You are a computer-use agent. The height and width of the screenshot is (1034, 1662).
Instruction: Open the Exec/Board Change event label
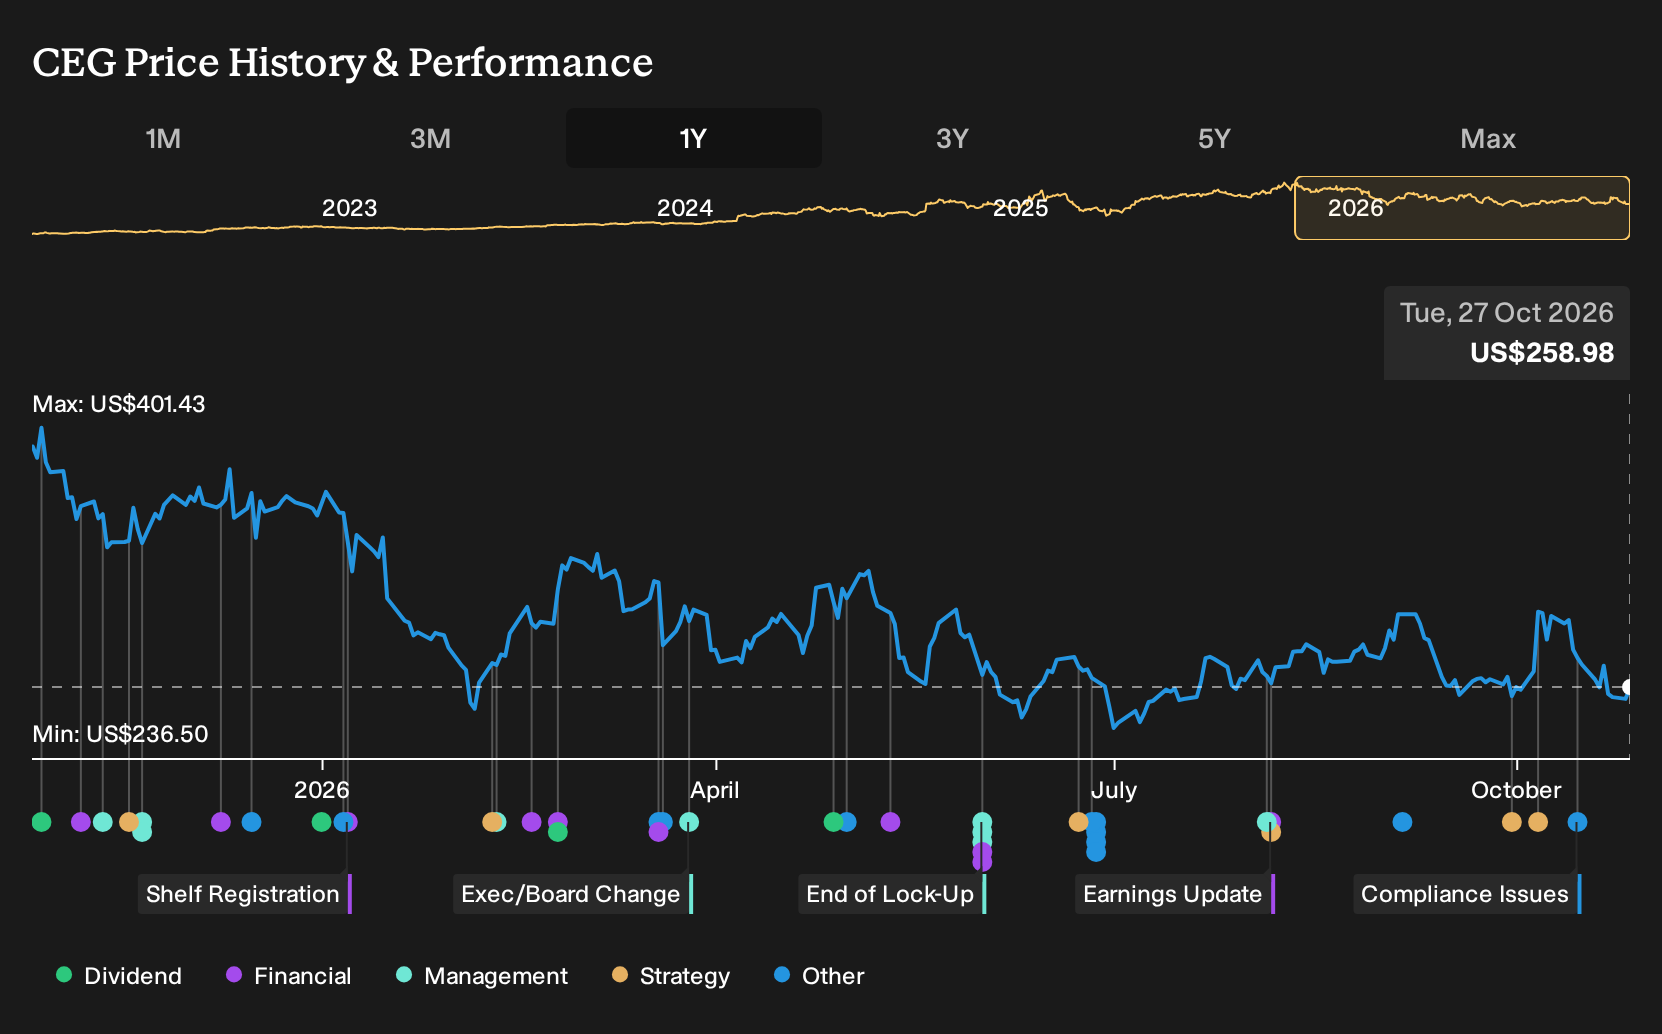click(x=573, y=894)
